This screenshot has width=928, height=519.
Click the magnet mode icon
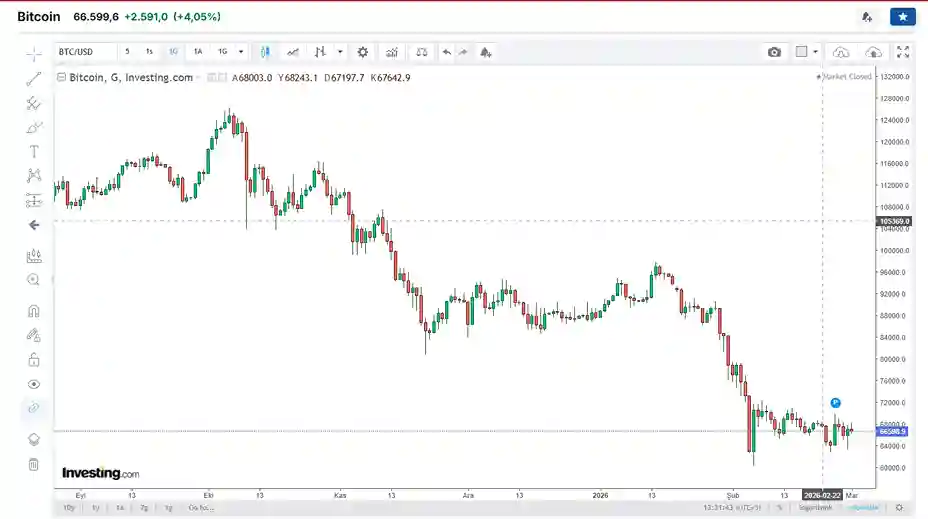34,311
